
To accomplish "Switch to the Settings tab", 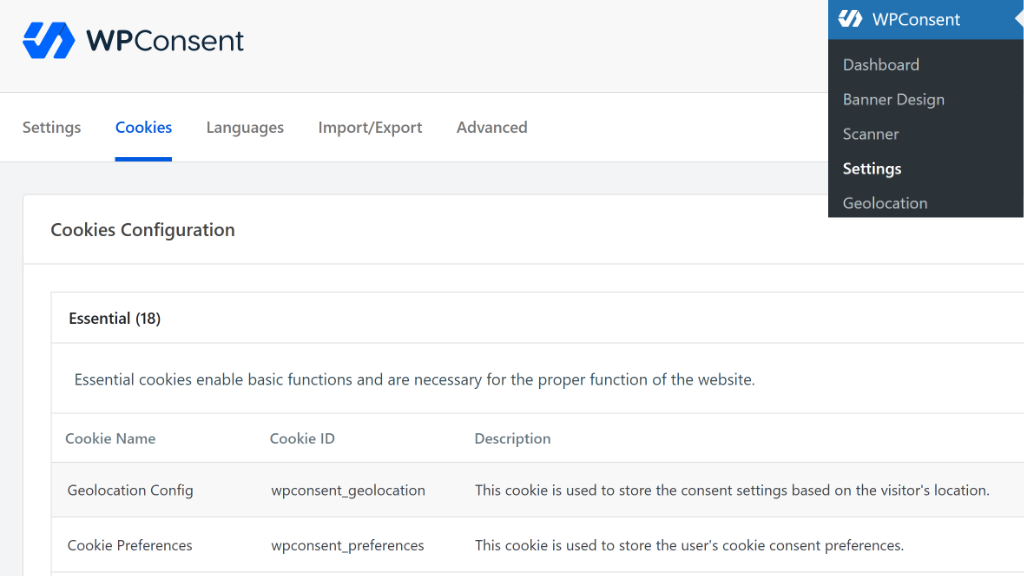I will [x=50, y=127].
